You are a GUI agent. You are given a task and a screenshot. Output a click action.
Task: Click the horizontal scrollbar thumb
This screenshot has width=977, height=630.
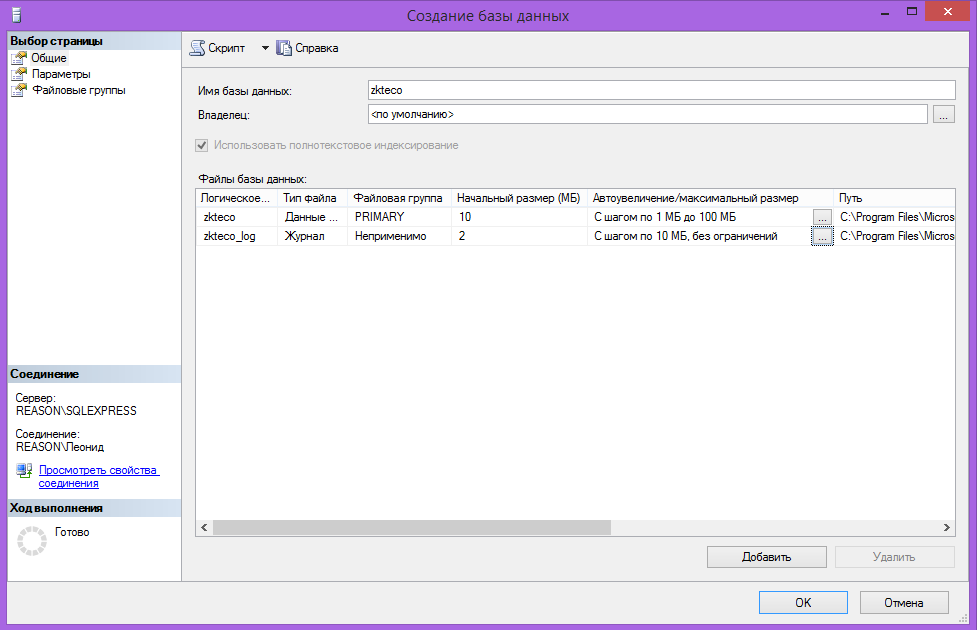(x=412, y=528)
